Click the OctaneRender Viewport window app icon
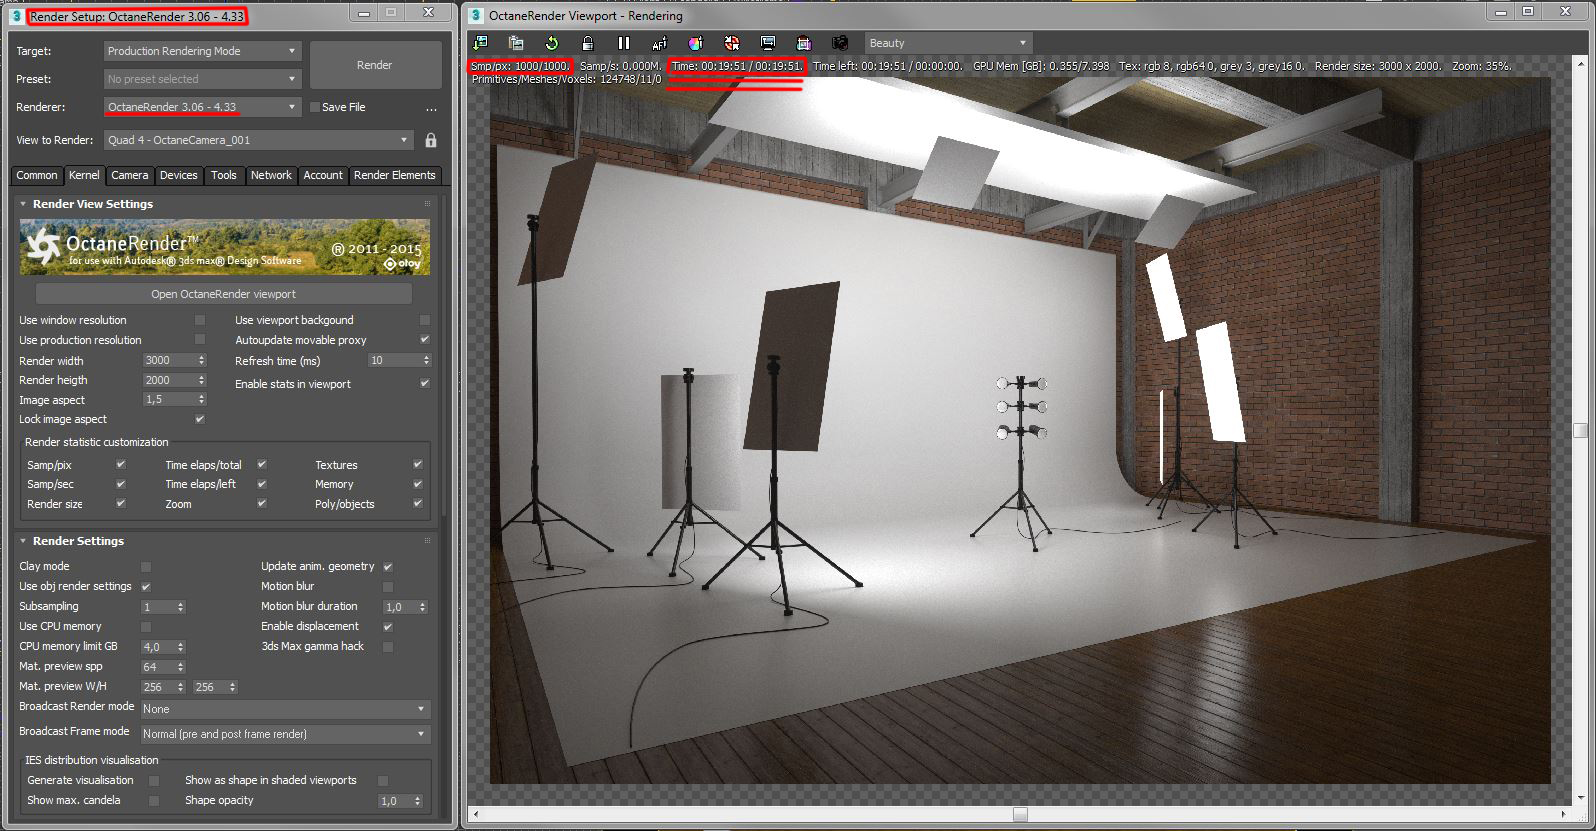The width and height of the screenshot is (1596, 831). coord(476,15)
